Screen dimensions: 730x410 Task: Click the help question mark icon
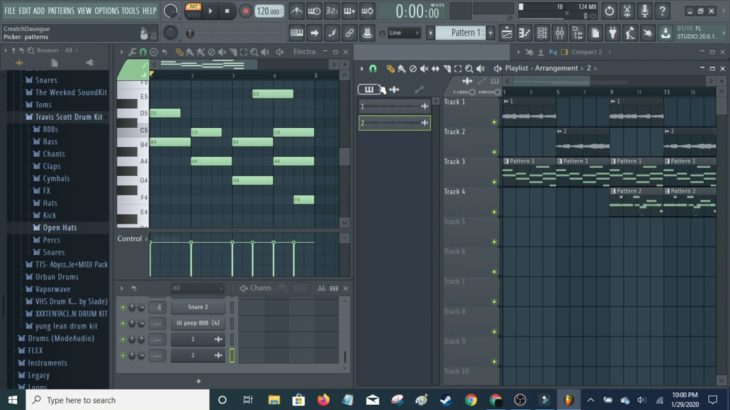coord(662,10)
